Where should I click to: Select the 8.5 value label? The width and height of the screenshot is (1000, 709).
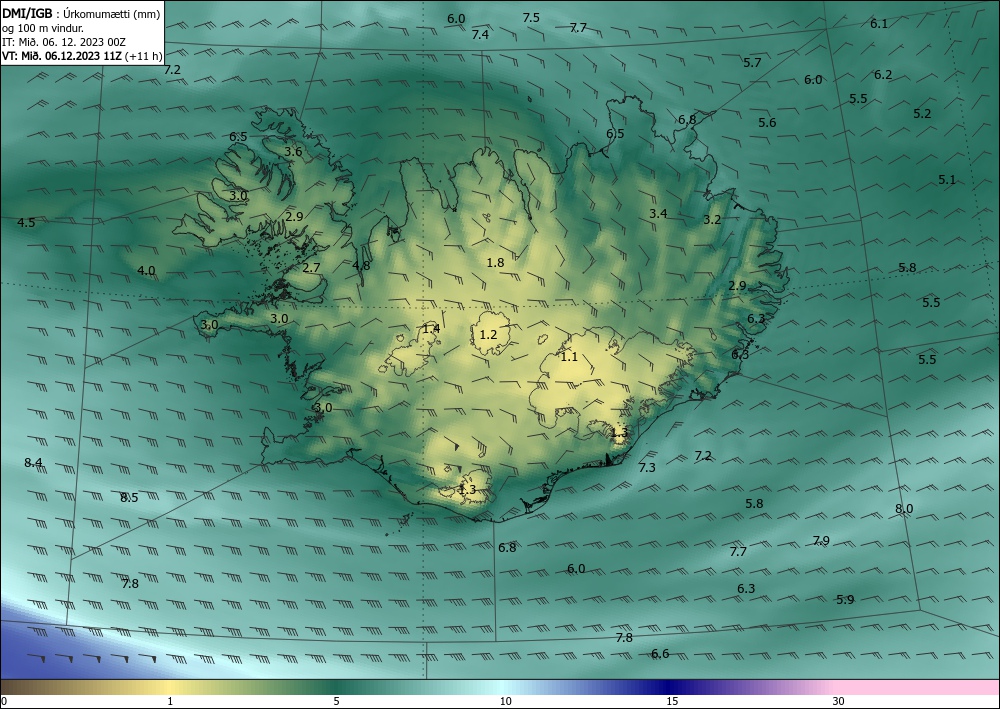pyautogui.click(x=129, y=497)
